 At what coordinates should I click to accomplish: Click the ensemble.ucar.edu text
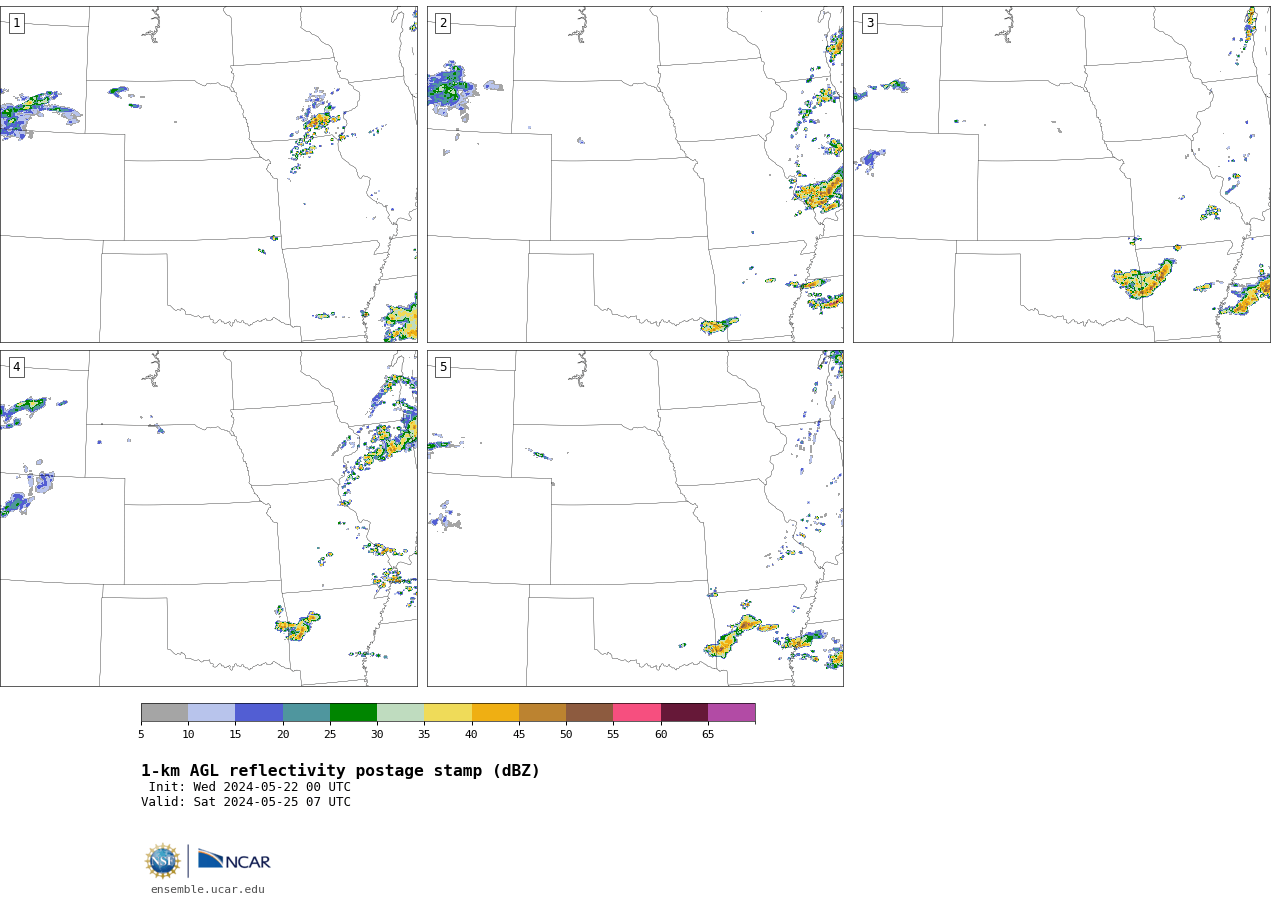(208, 890)
